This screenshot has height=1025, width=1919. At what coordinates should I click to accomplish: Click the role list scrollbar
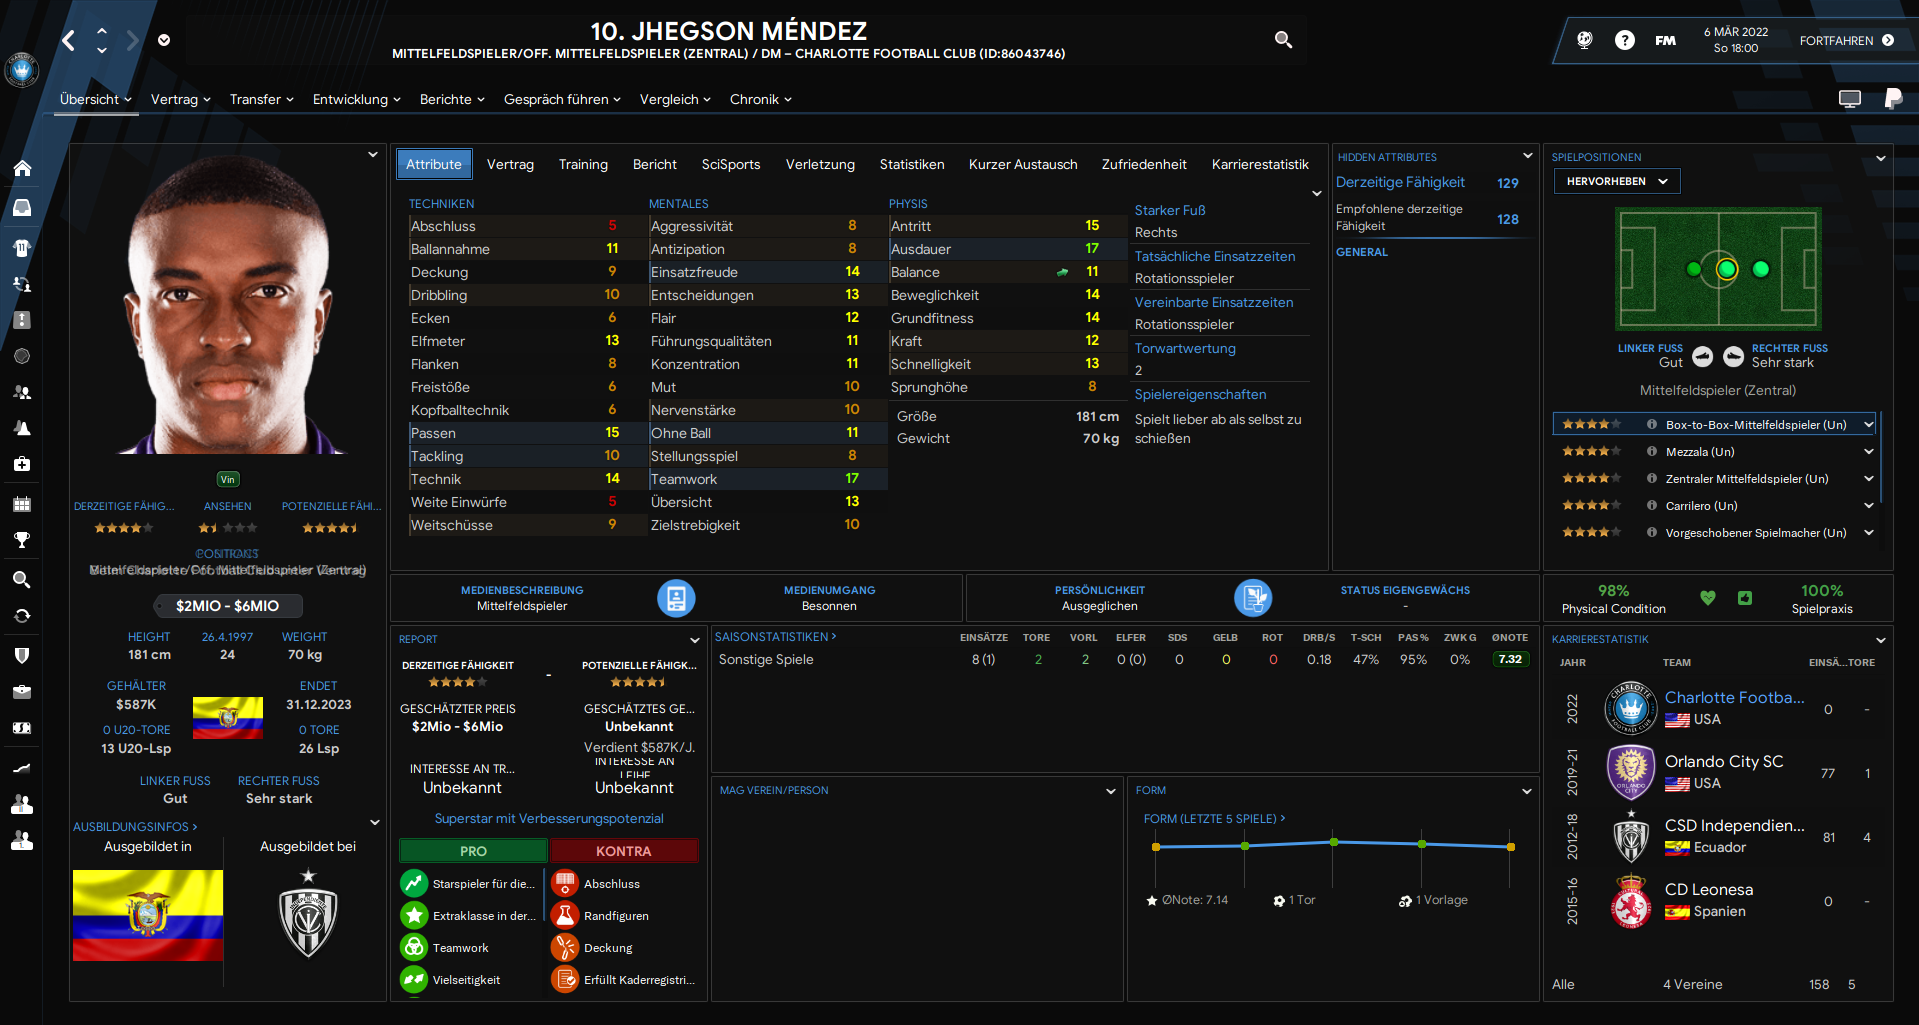[x=1881, y=456]
